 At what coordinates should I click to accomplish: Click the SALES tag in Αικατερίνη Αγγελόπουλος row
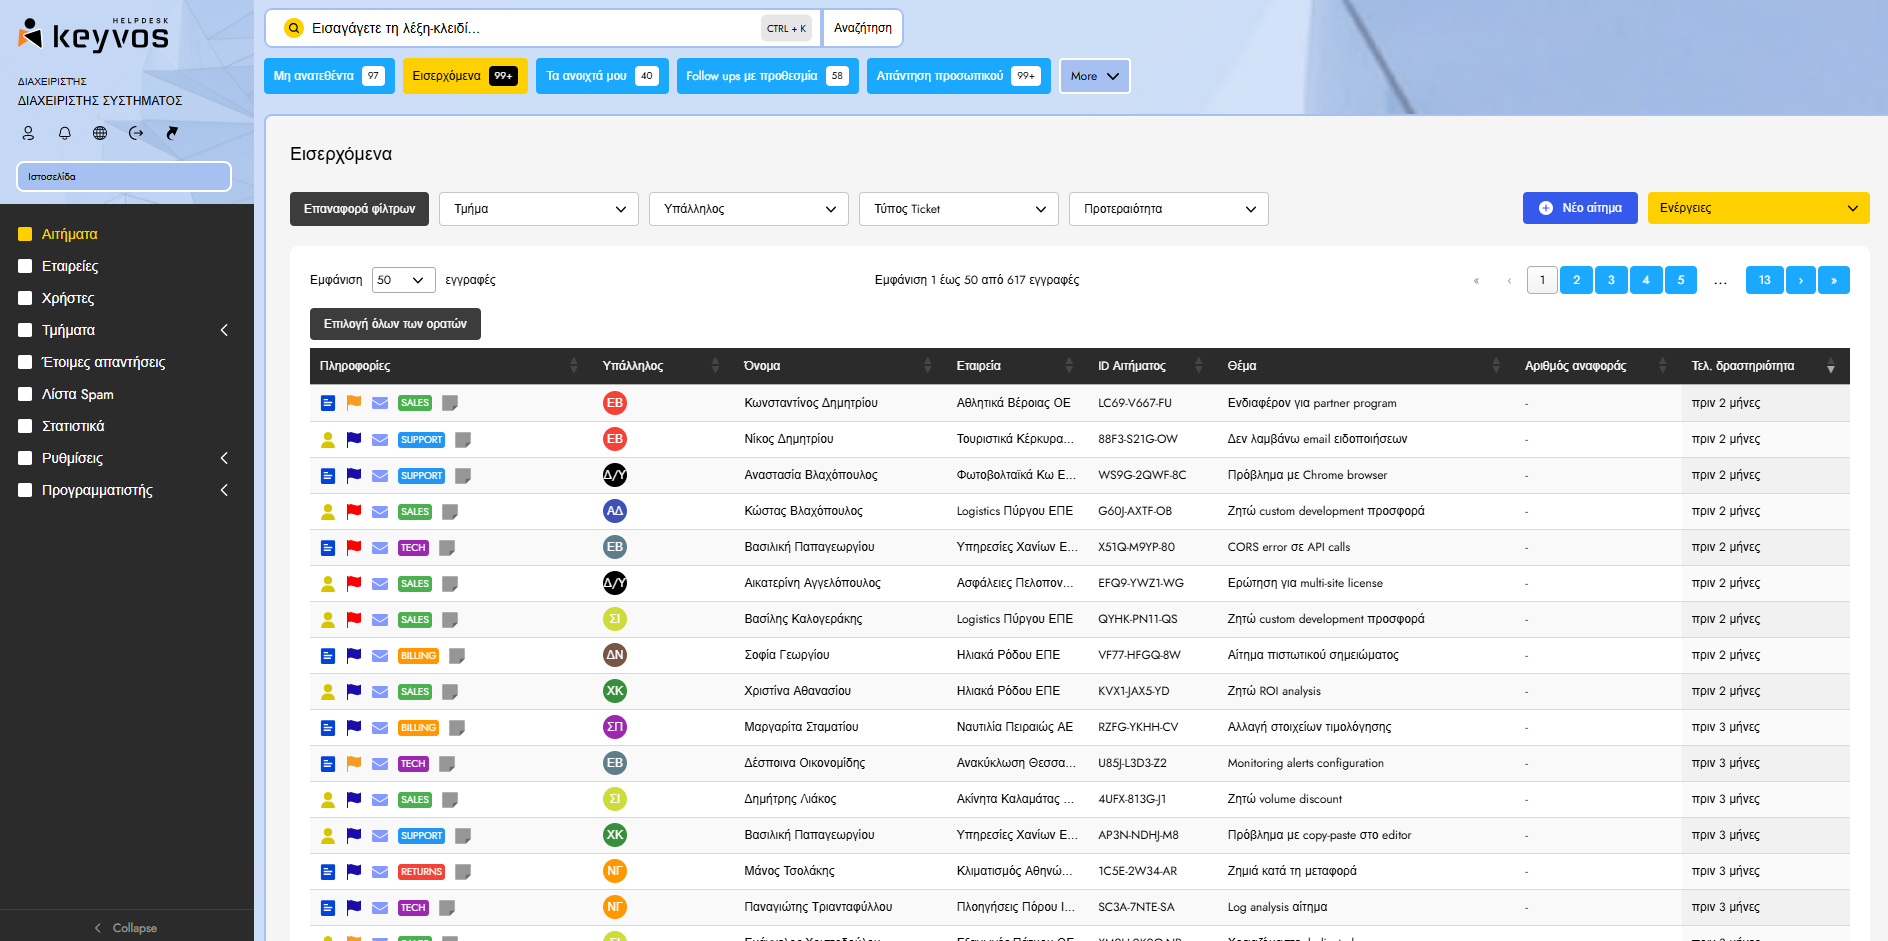pos(415,583)
